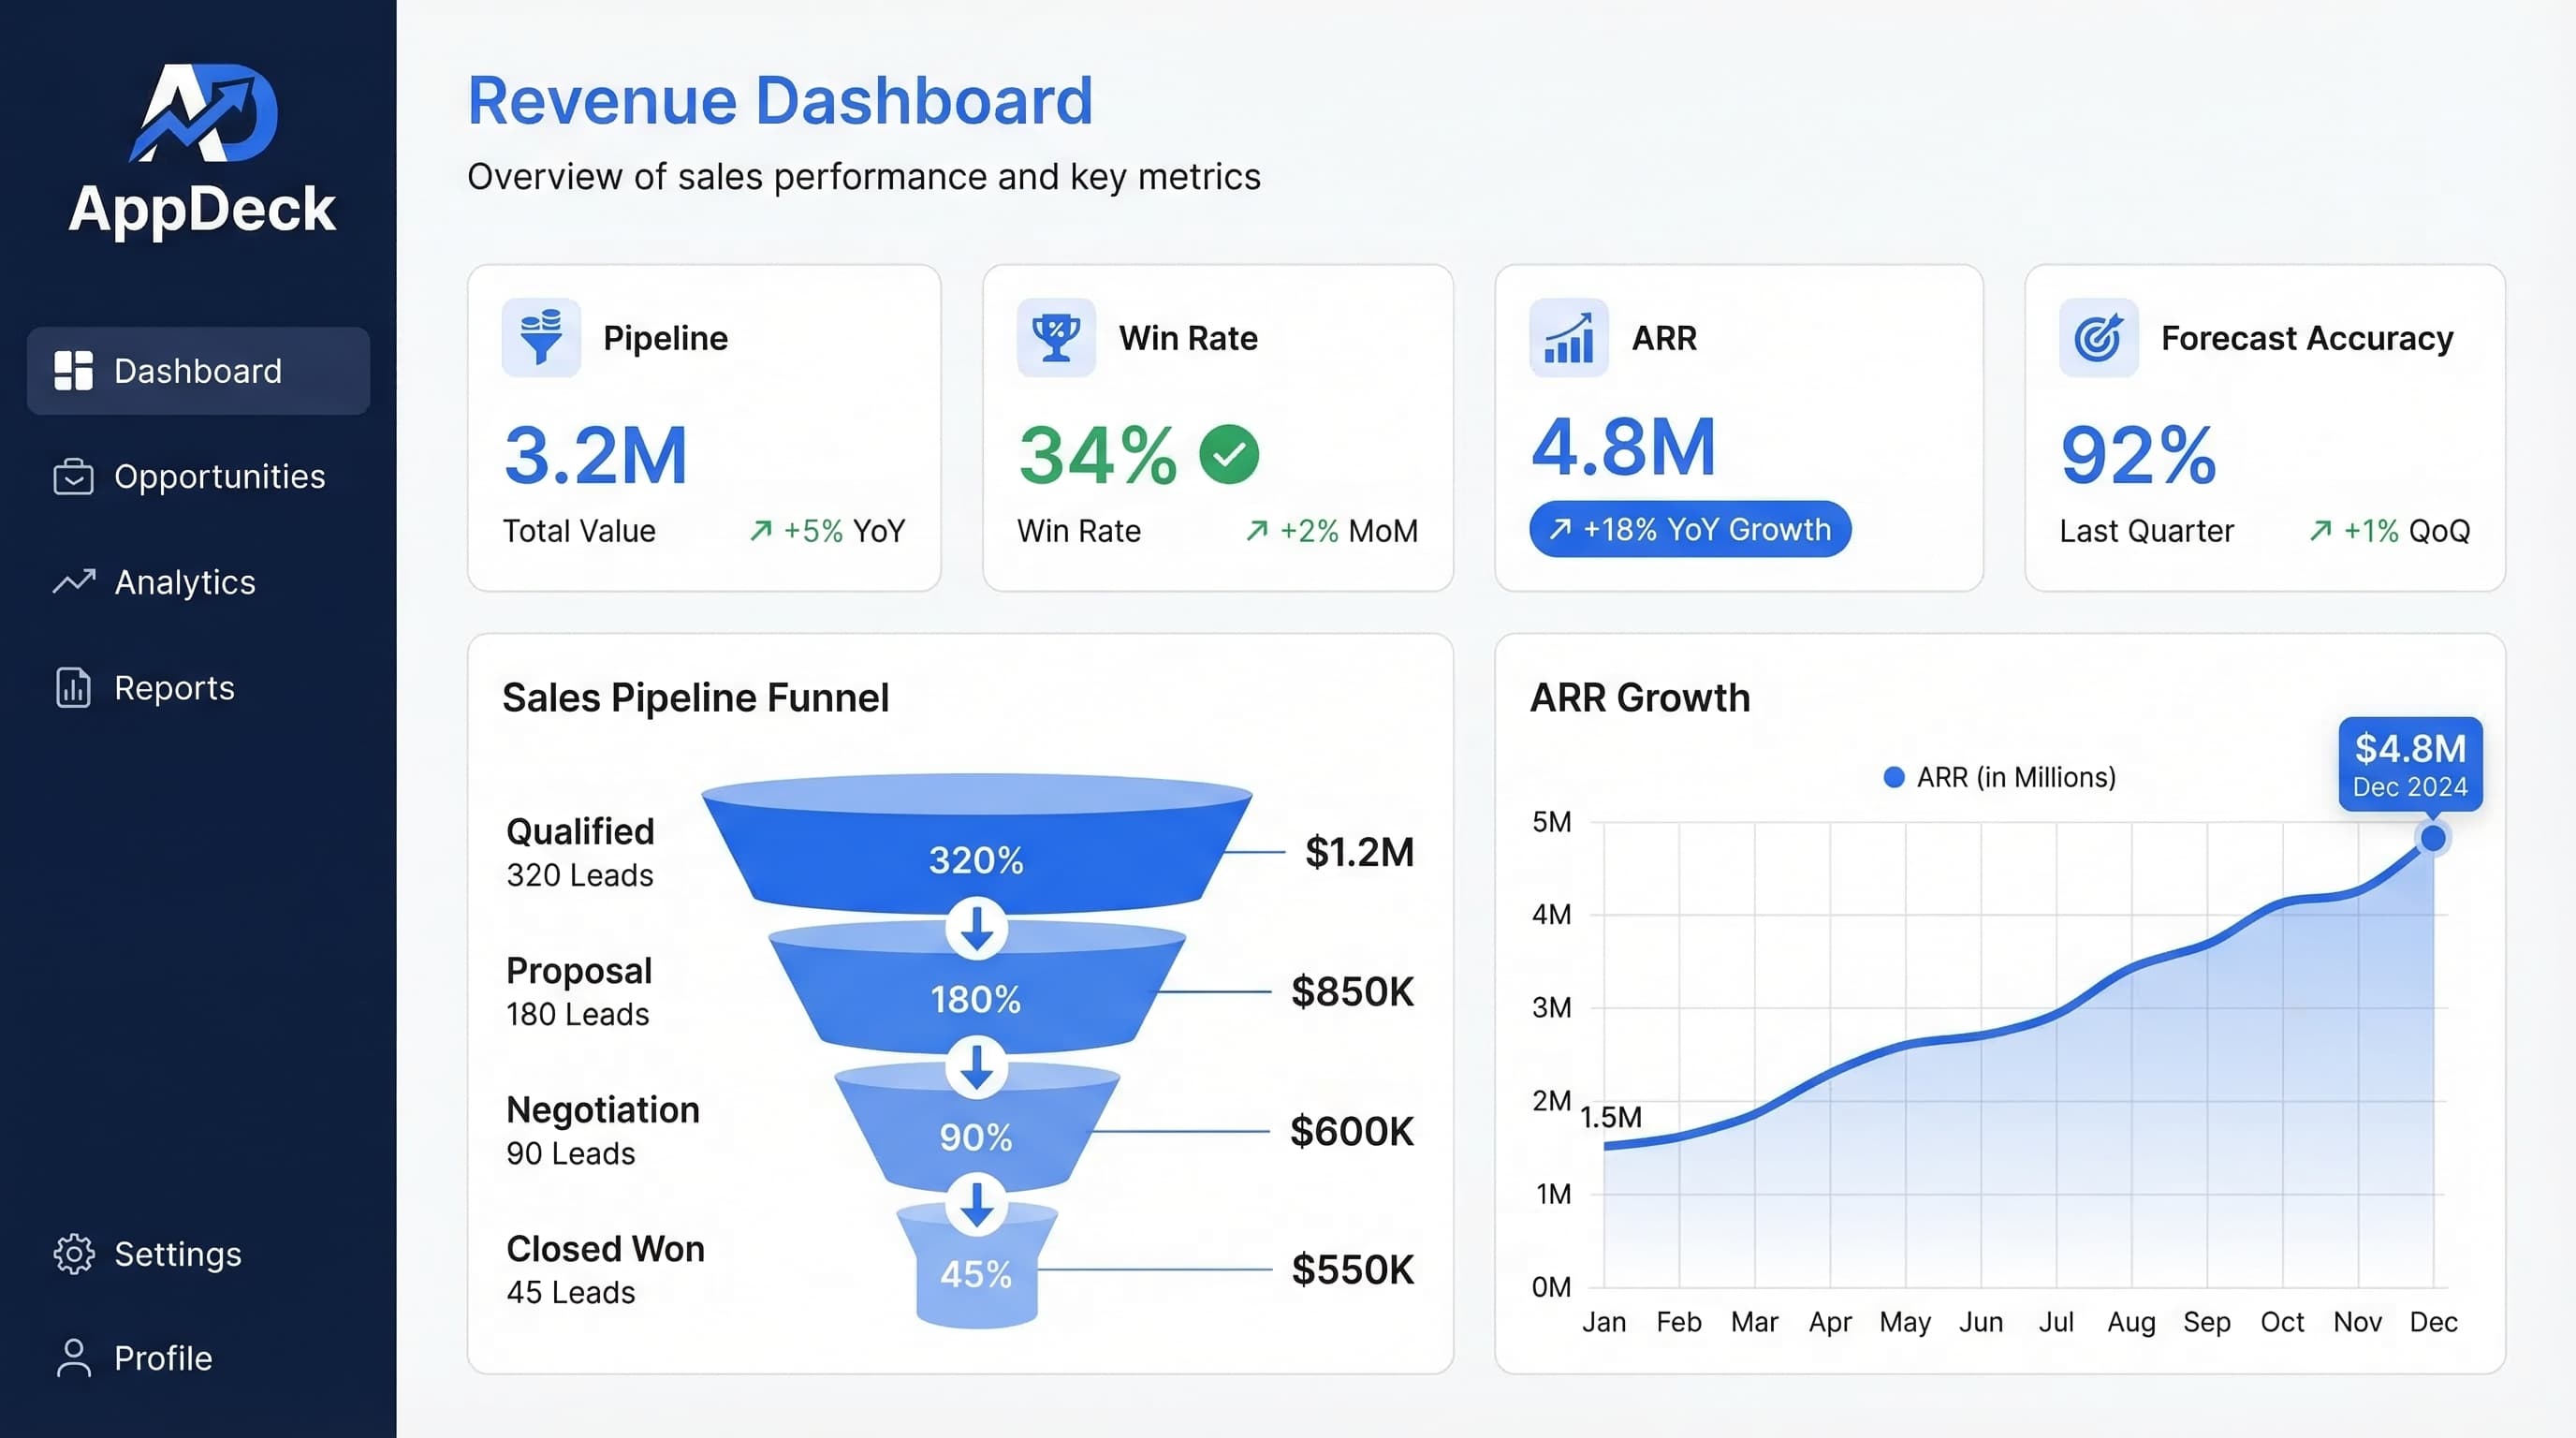Click the $550K funnel value
Image resolution: width=2576 pixels, height=1438 pixels.
click(x=1353, y=1270)
